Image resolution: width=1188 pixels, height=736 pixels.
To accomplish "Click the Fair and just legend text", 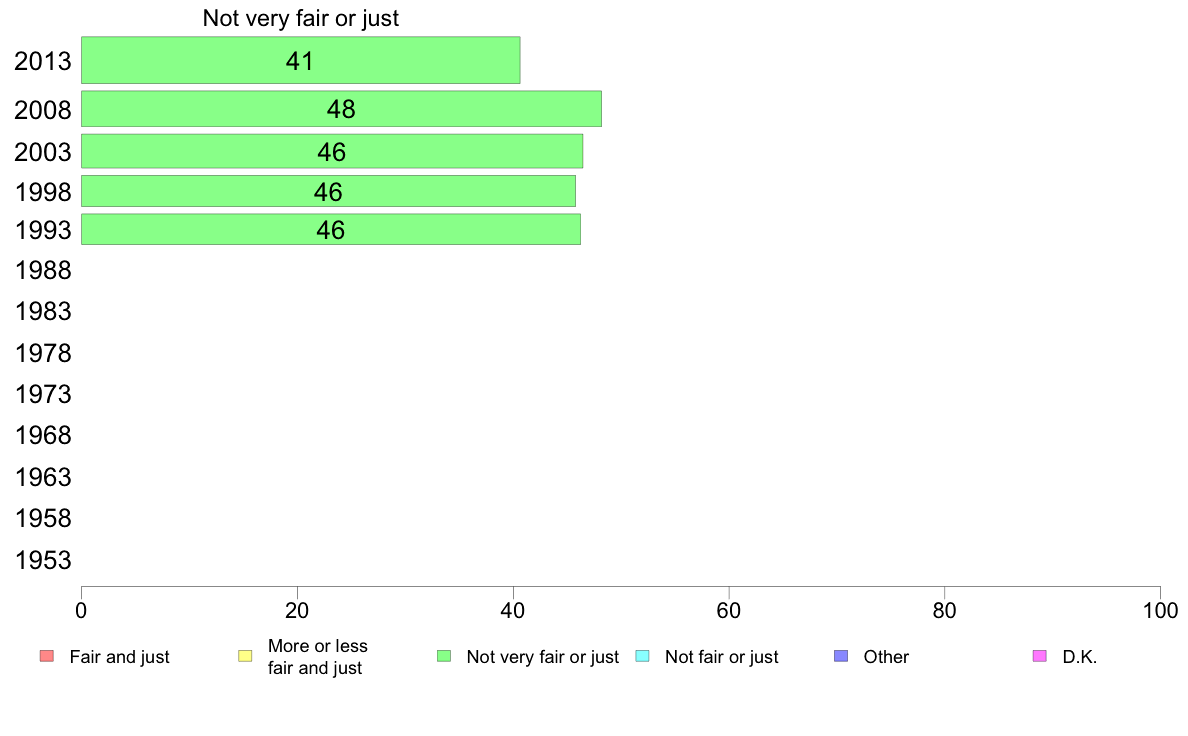I will [119, 657].
